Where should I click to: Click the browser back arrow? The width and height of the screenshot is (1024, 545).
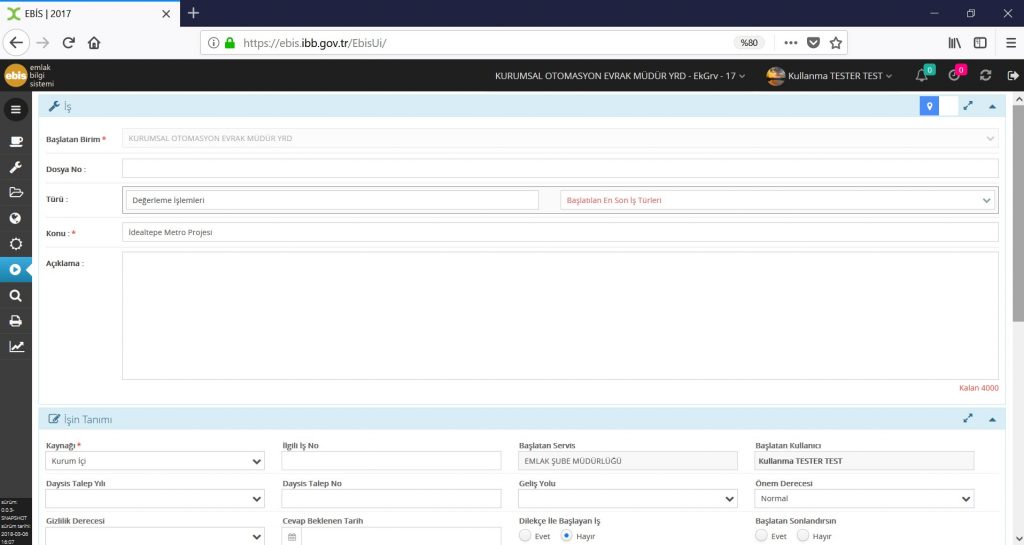[16, 43]
